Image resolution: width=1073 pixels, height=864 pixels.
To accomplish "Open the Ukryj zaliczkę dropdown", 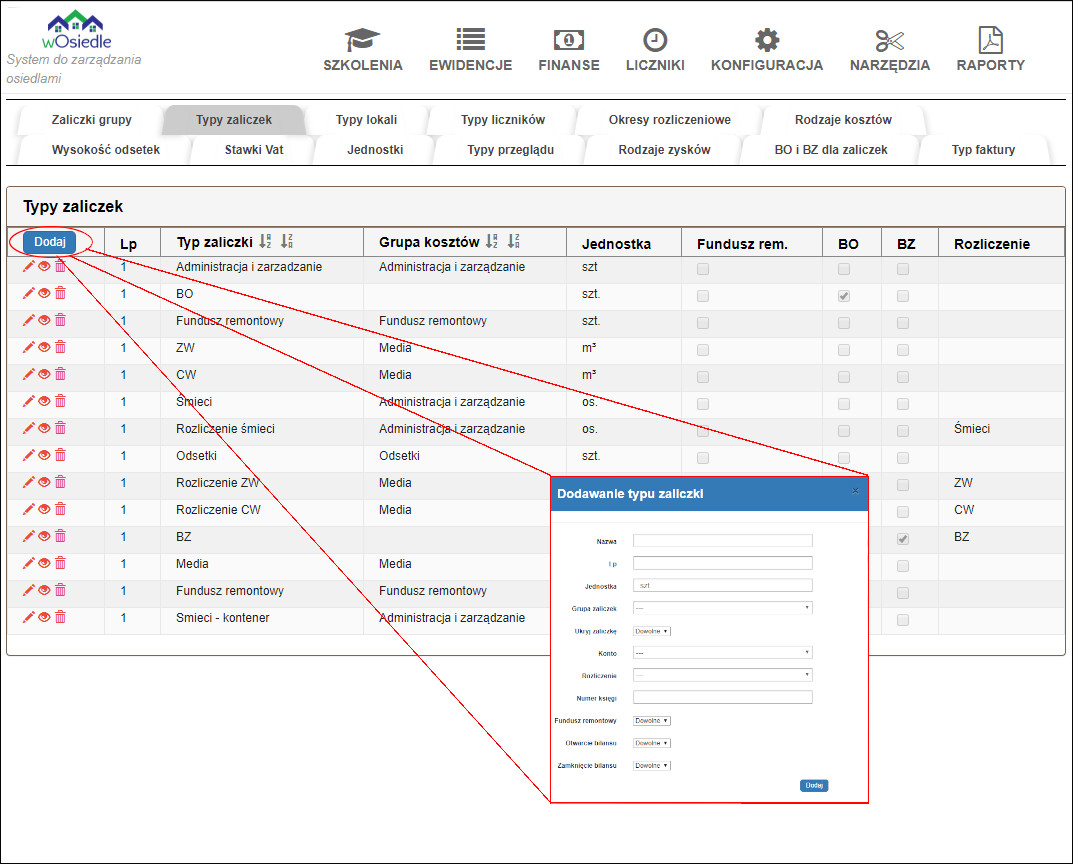I will (651, 631).
